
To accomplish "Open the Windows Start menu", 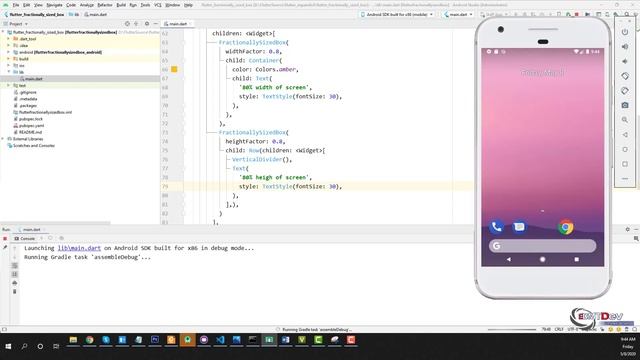I will [x=8, y=346].
